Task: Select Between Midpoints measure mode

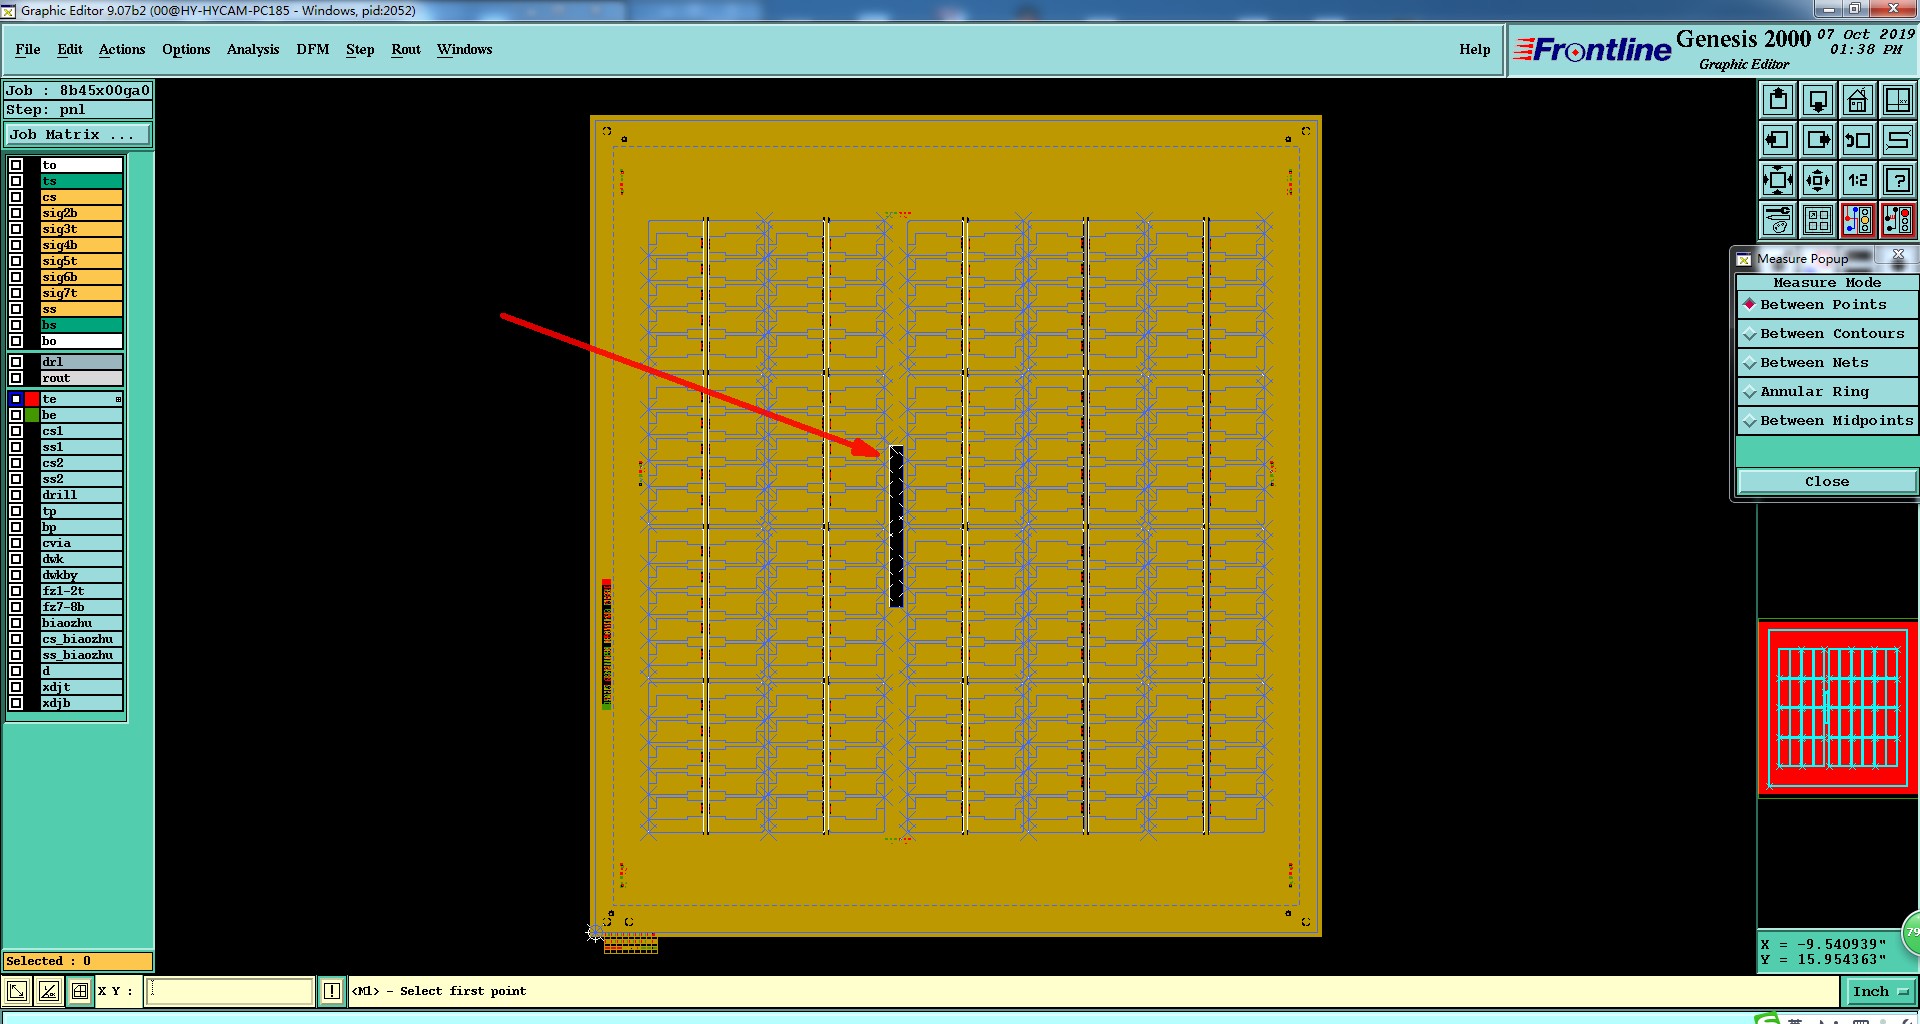Action: click(1827, 420)
